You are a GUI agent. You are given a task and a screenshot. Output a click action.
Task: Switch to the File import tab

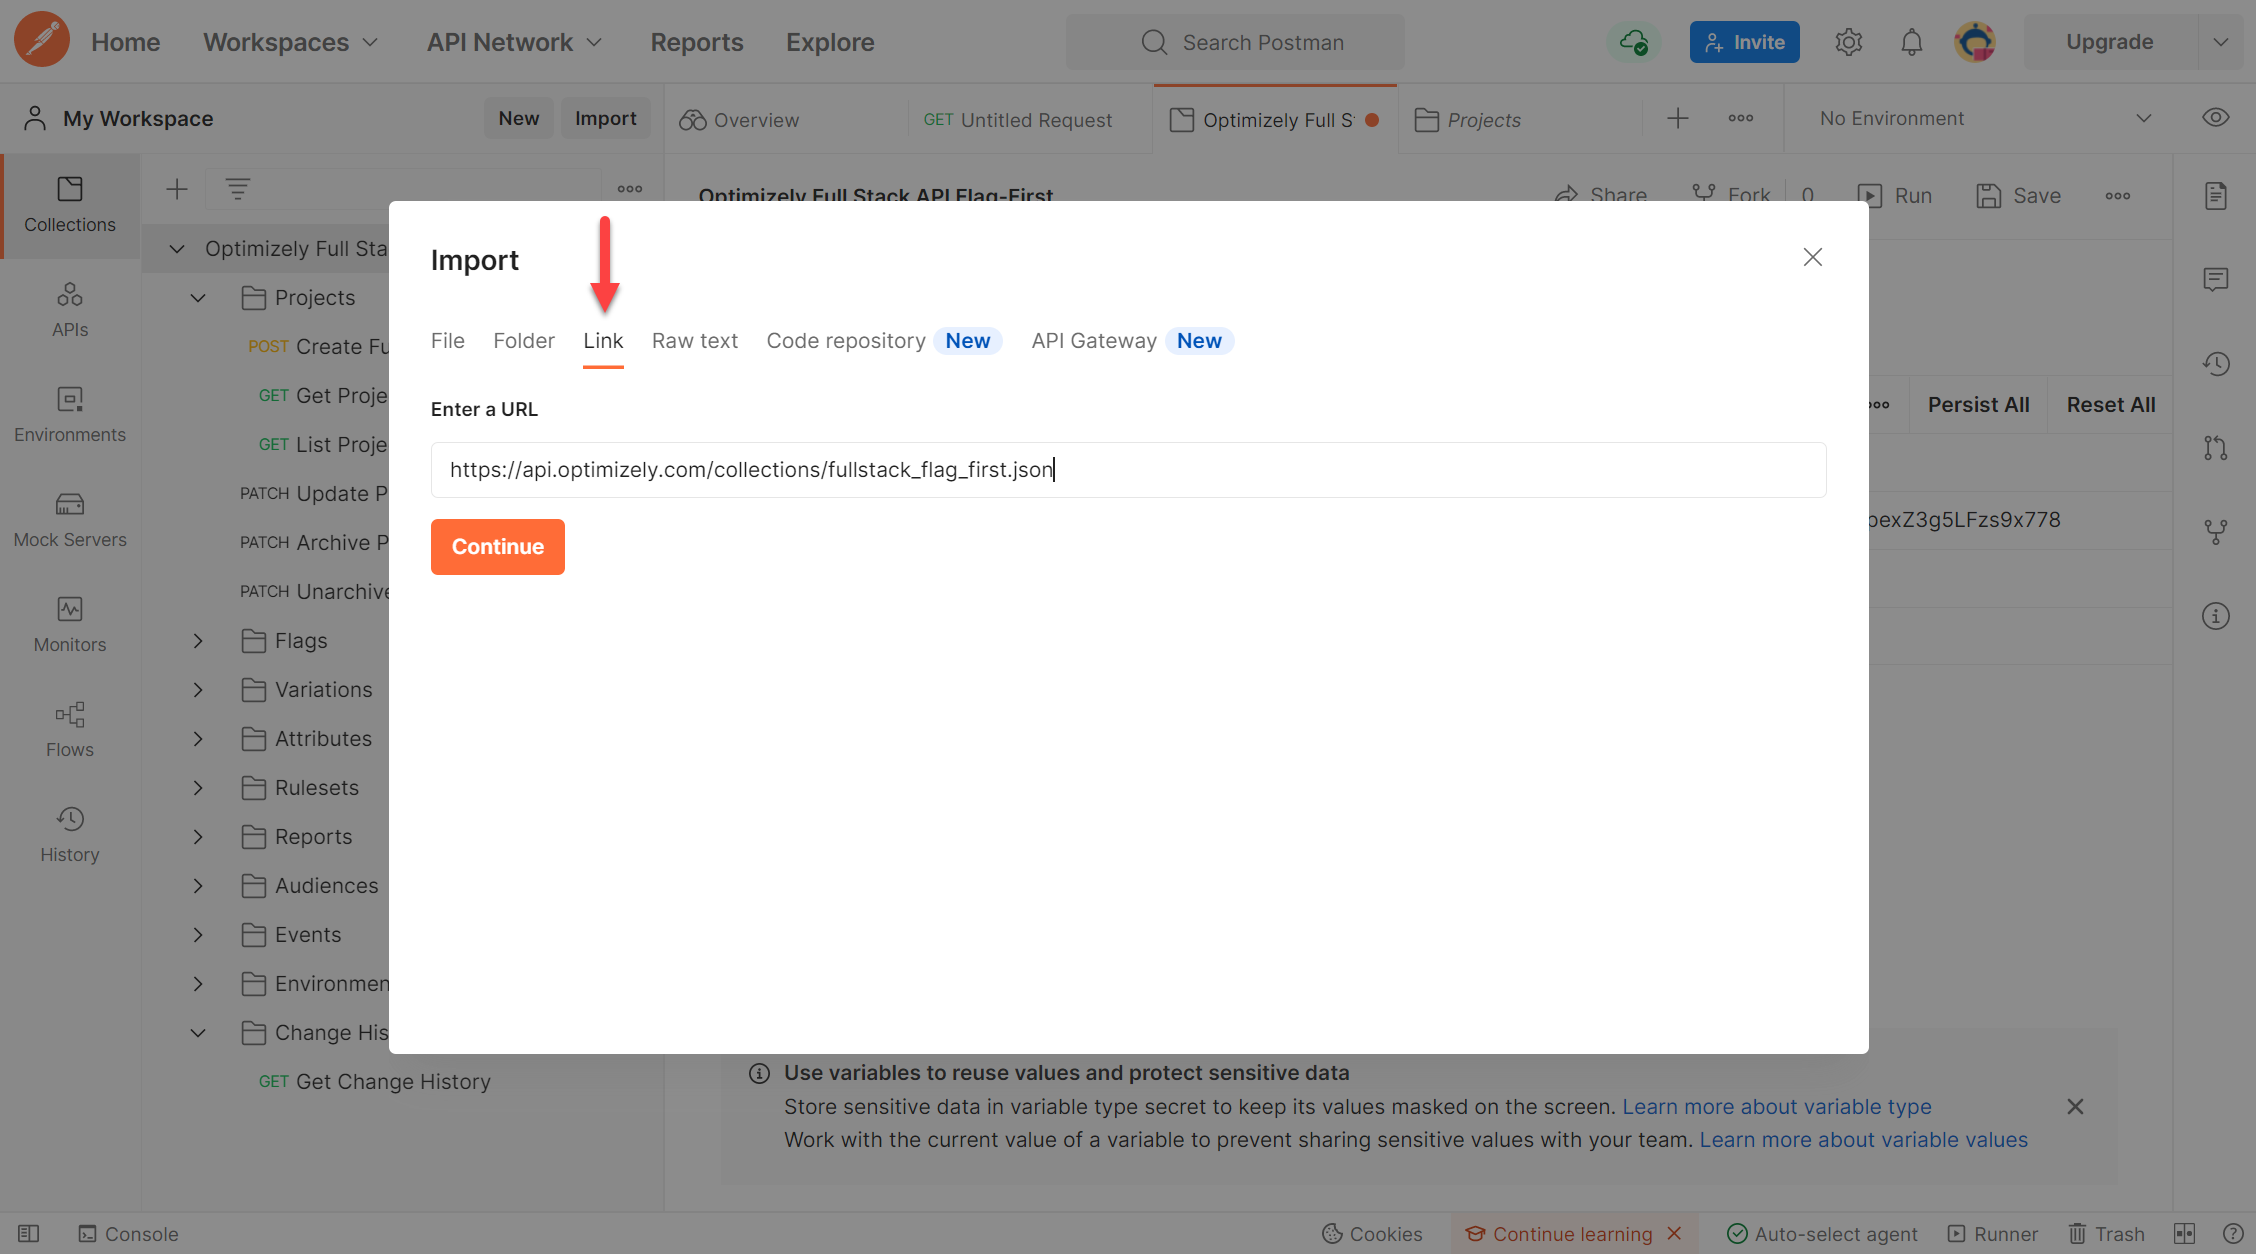pos(447,340)
